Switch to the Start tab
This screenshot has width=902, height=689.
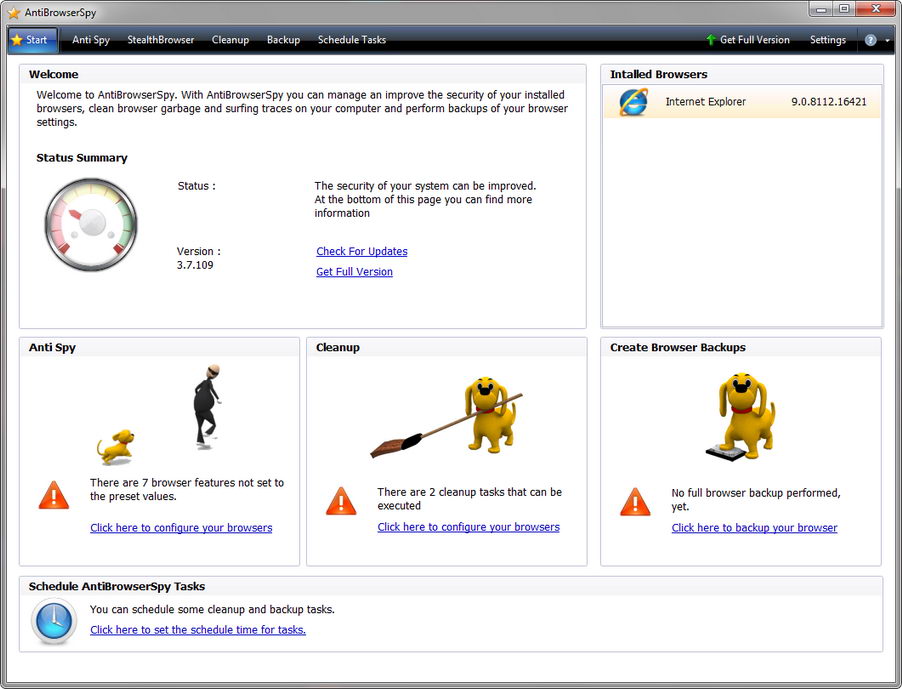(33, 40)
